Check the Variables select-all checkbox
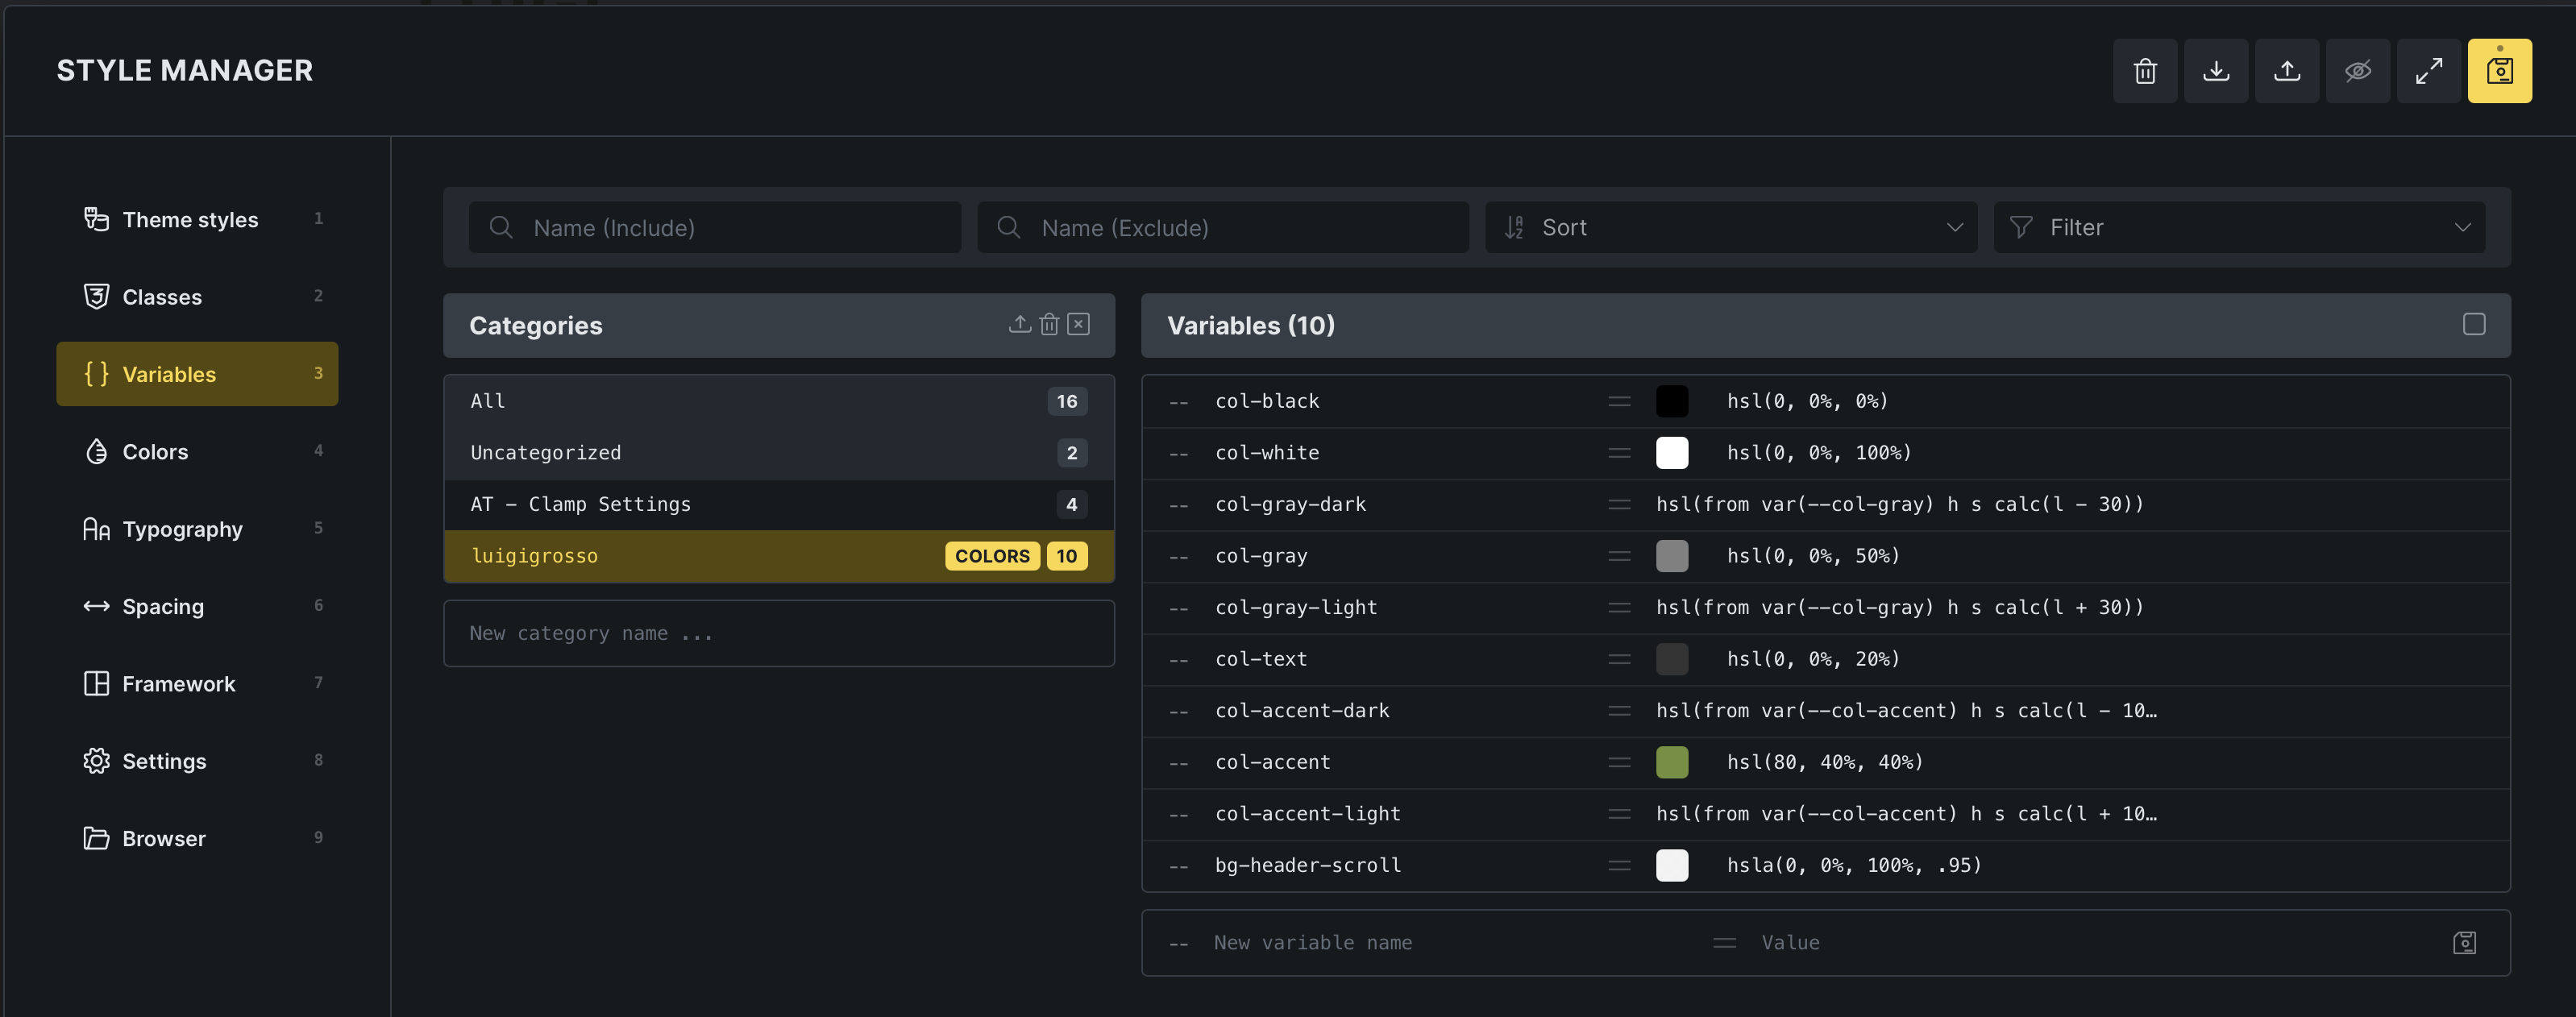The width and height of the screenshot is (2576, 1017). click(x=2474, y=324)
